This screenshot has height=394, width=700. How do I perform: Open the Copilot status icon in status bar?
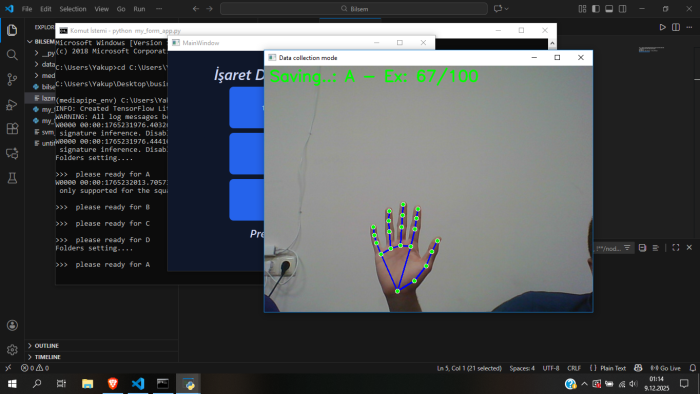click(638, 368)
